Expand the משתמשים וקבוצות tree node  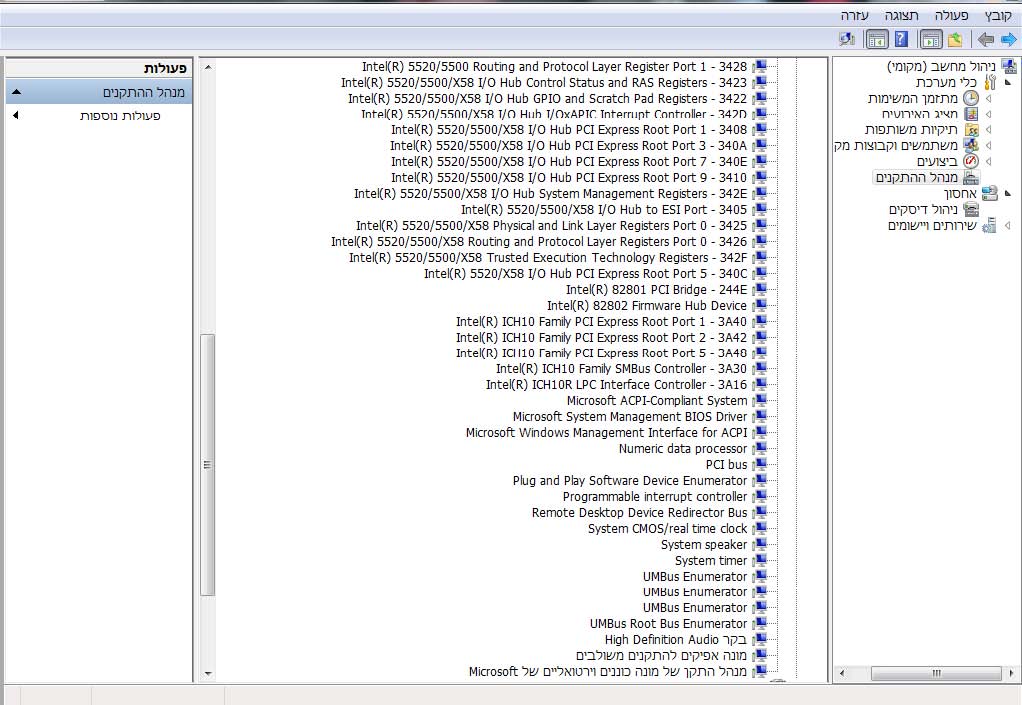pyautogui.click(x=989, y=145)
